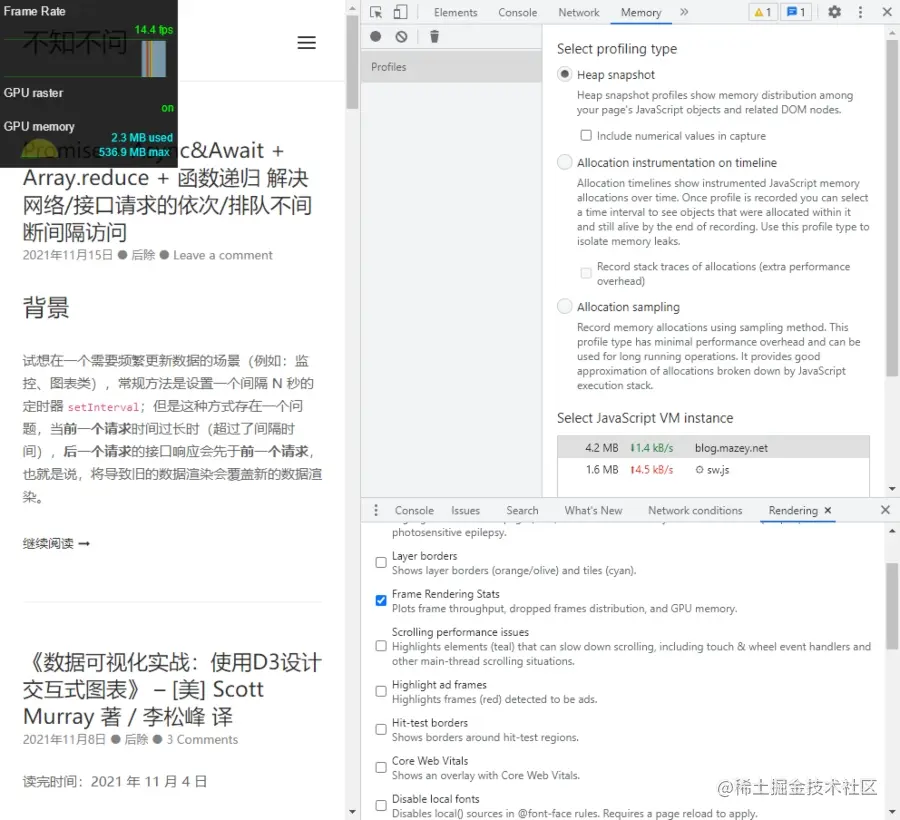Start recording with the take snapshot circle
The width and height of the screenshot is (900, 820).
point(375,37)
